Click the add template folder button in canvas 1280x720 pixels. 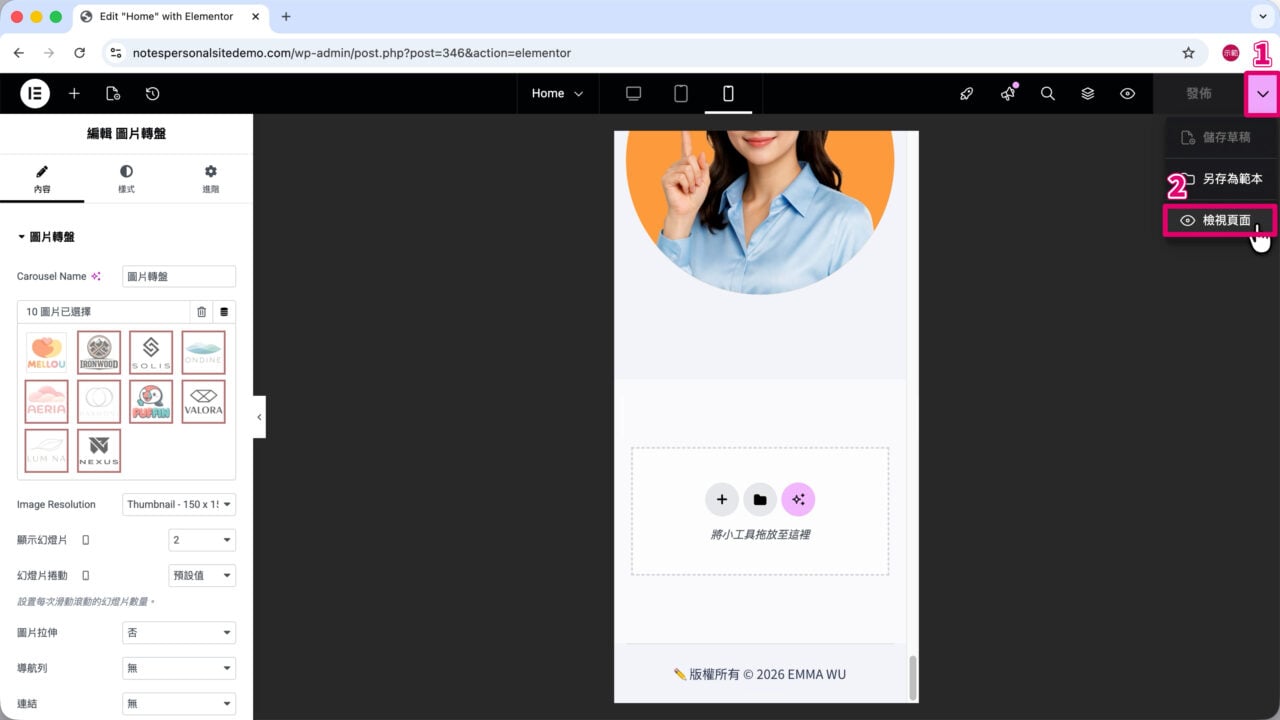(x=760, y=499)
